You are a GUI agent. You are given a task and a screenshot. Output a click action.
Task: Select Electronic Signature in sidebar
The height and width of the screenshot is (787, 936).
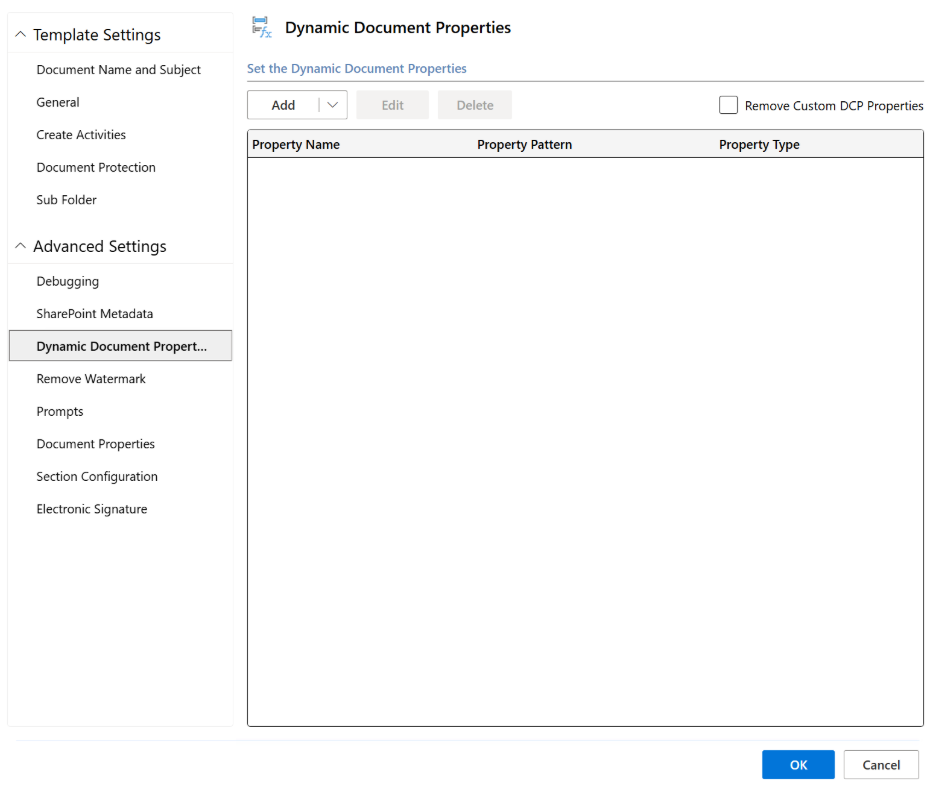pos(92,509)
